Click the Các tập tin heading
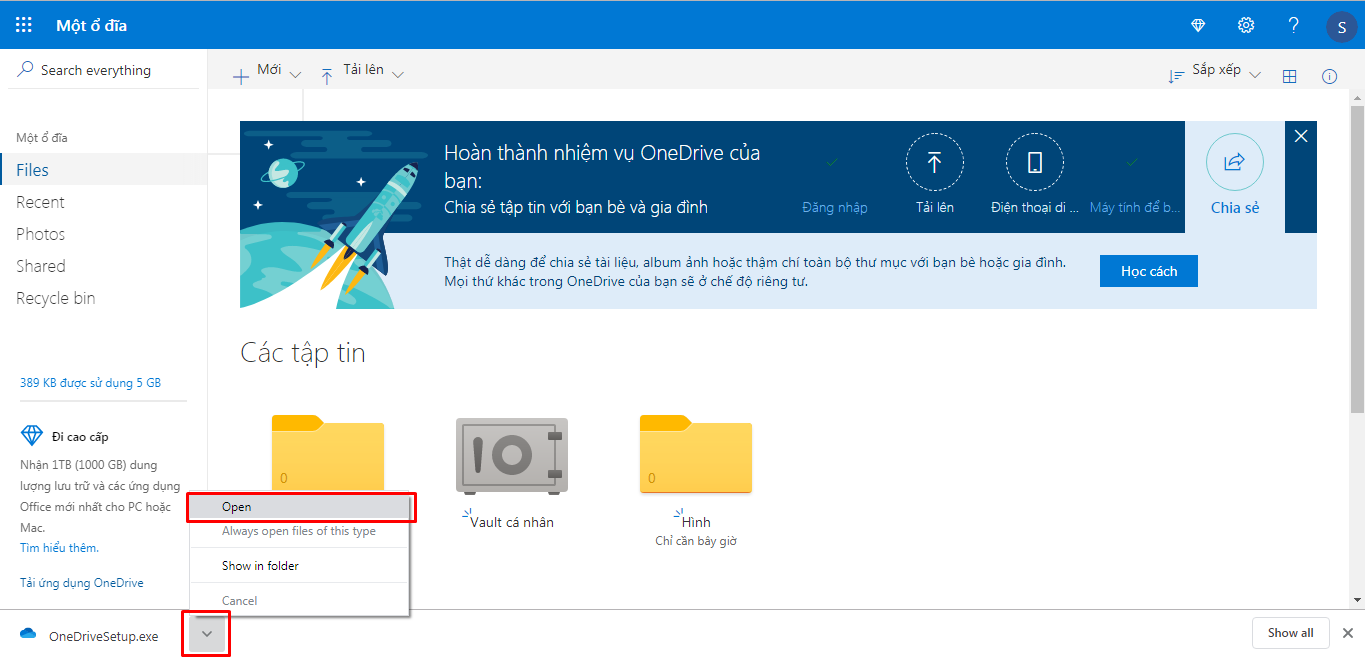 point(303,353)
